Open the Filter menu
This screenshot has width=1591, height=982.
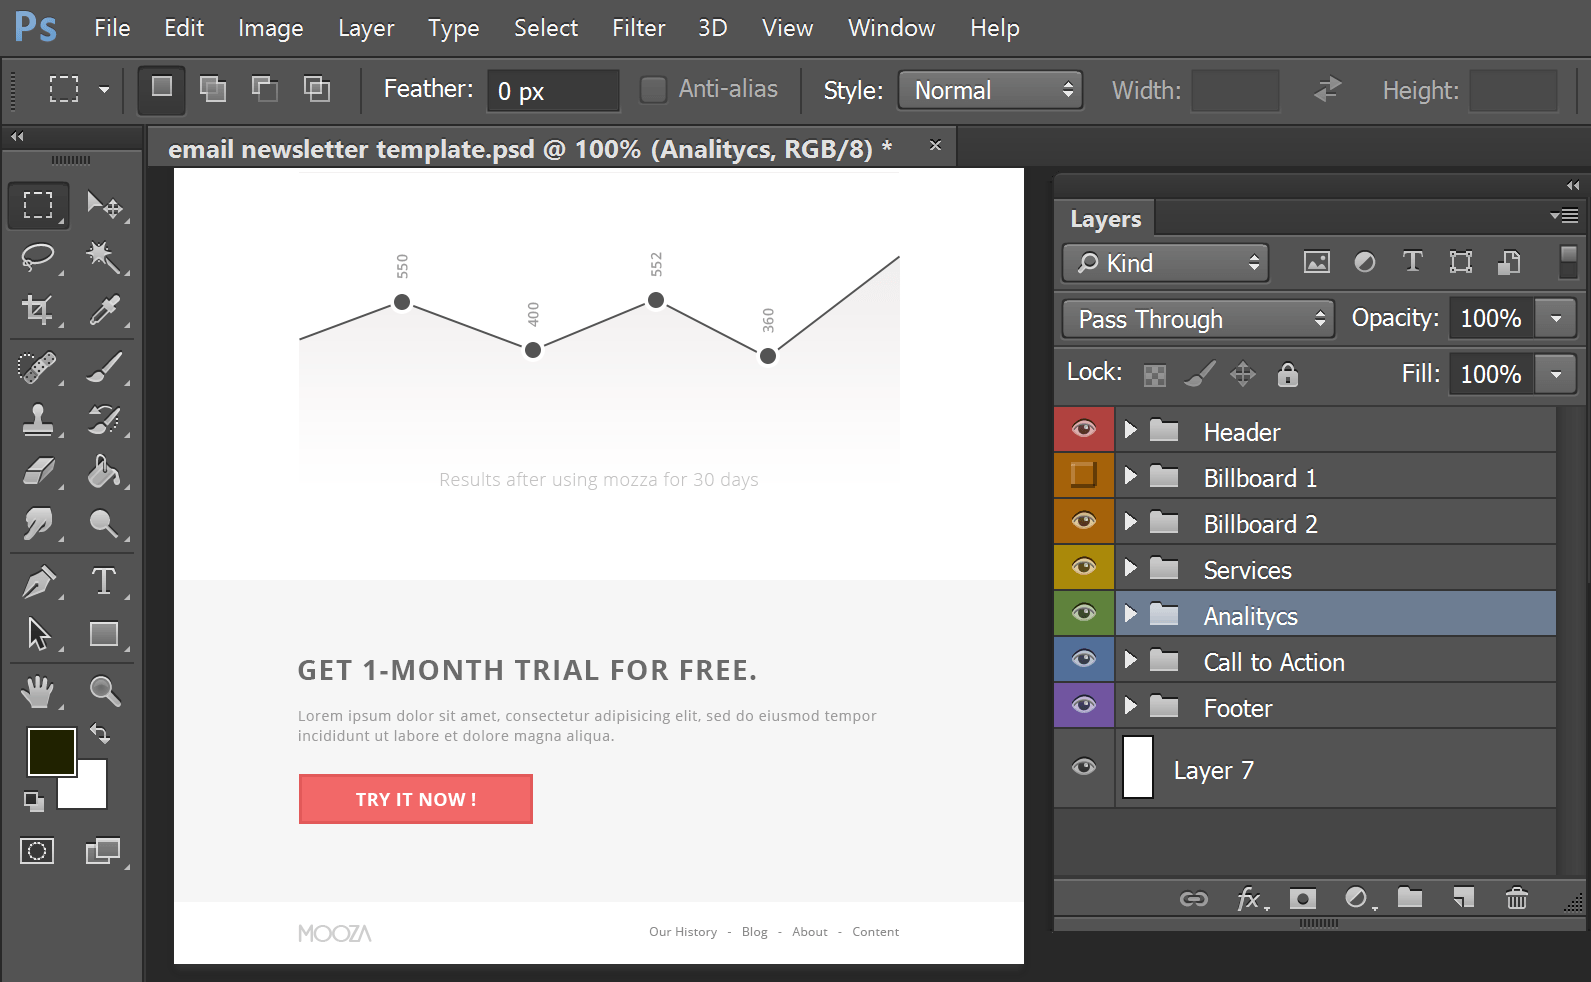tap(638, 28)
